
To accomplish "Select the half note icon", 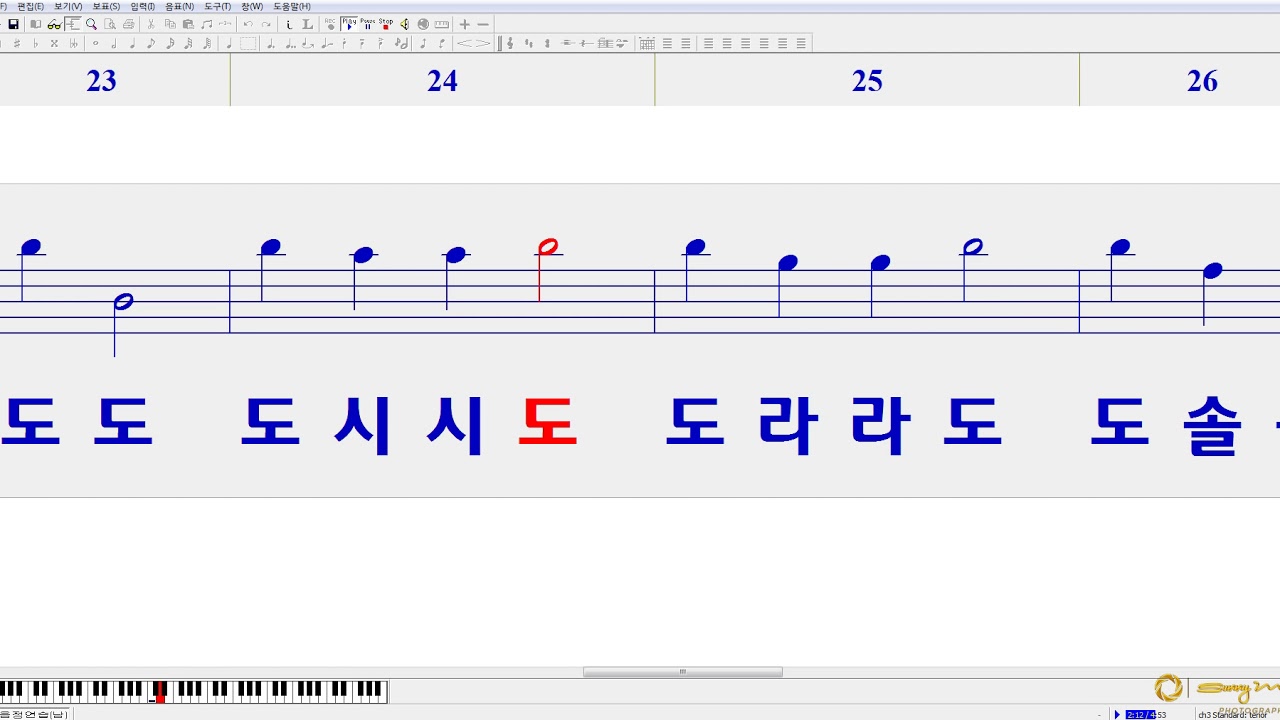I will point(114,43).
